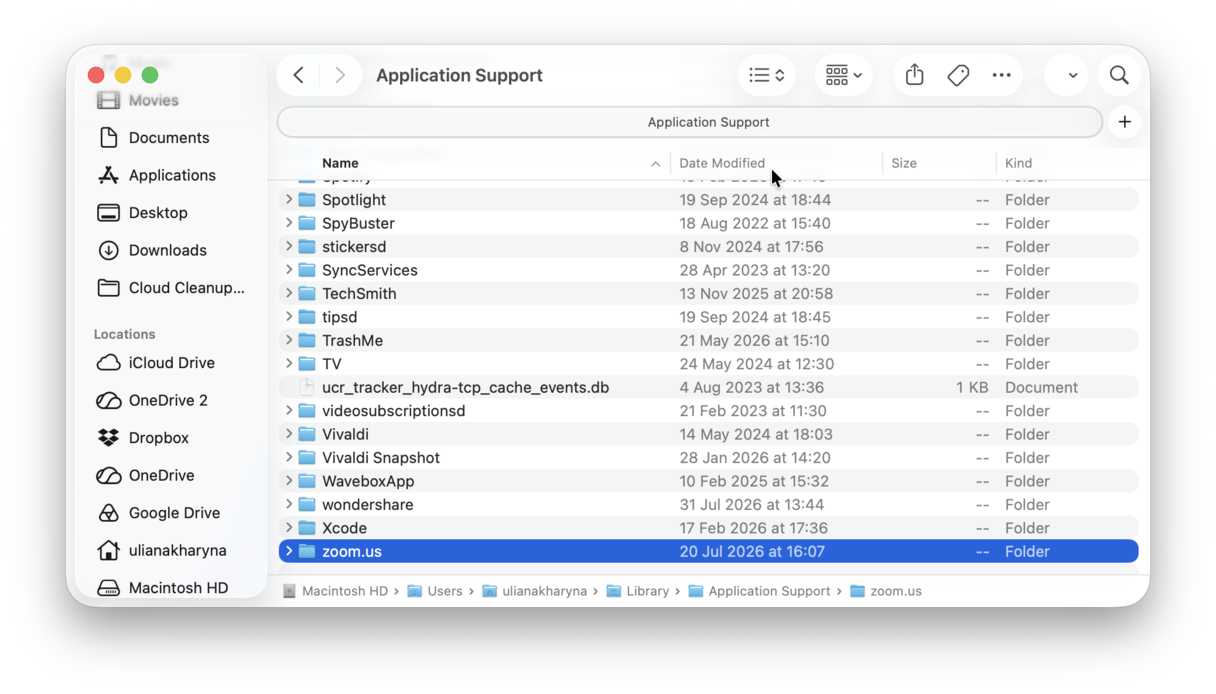Click the Vivaldi folder icon
Image resolution: width=1216 pixels, height=694 pixels.
coord(307,434)
